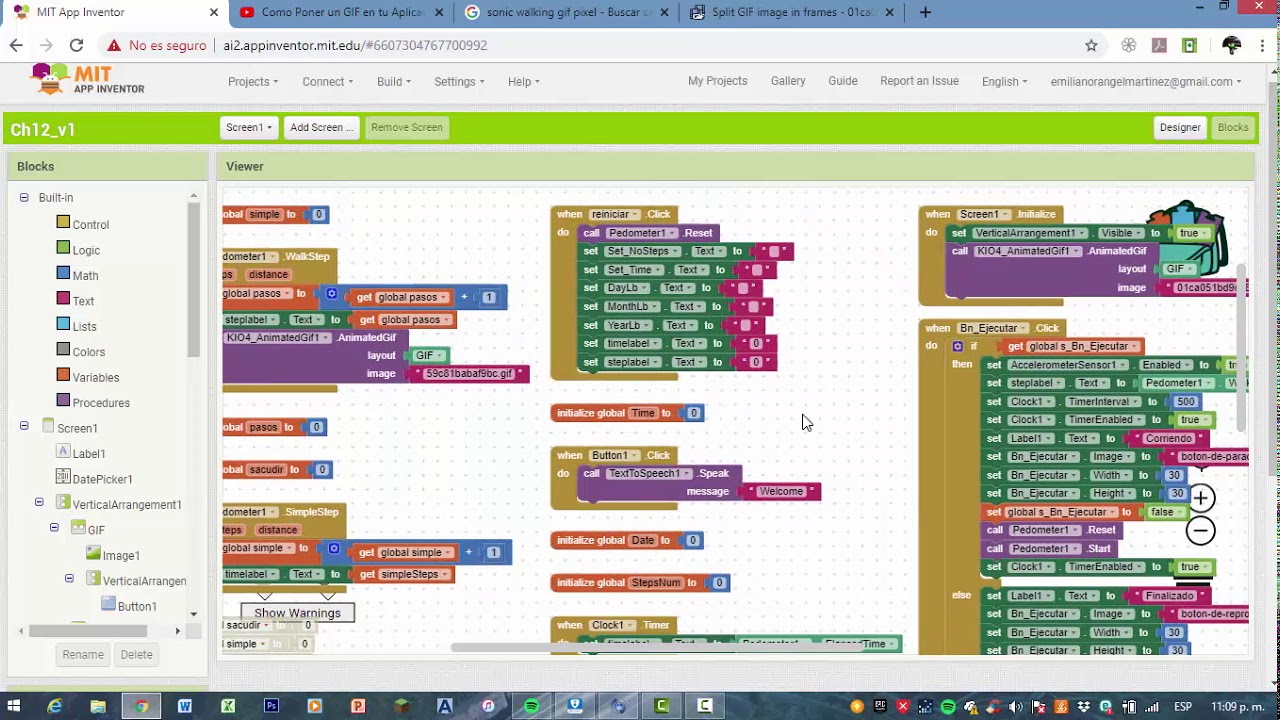
Task: Open Word from the taskbar
Action: [184, 706]
